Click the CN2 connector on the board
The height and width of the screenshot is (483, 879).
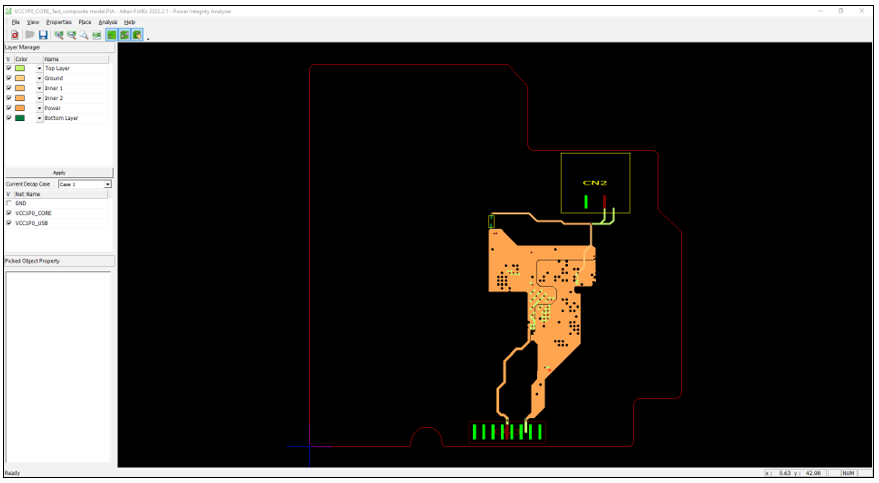[595, 183]
